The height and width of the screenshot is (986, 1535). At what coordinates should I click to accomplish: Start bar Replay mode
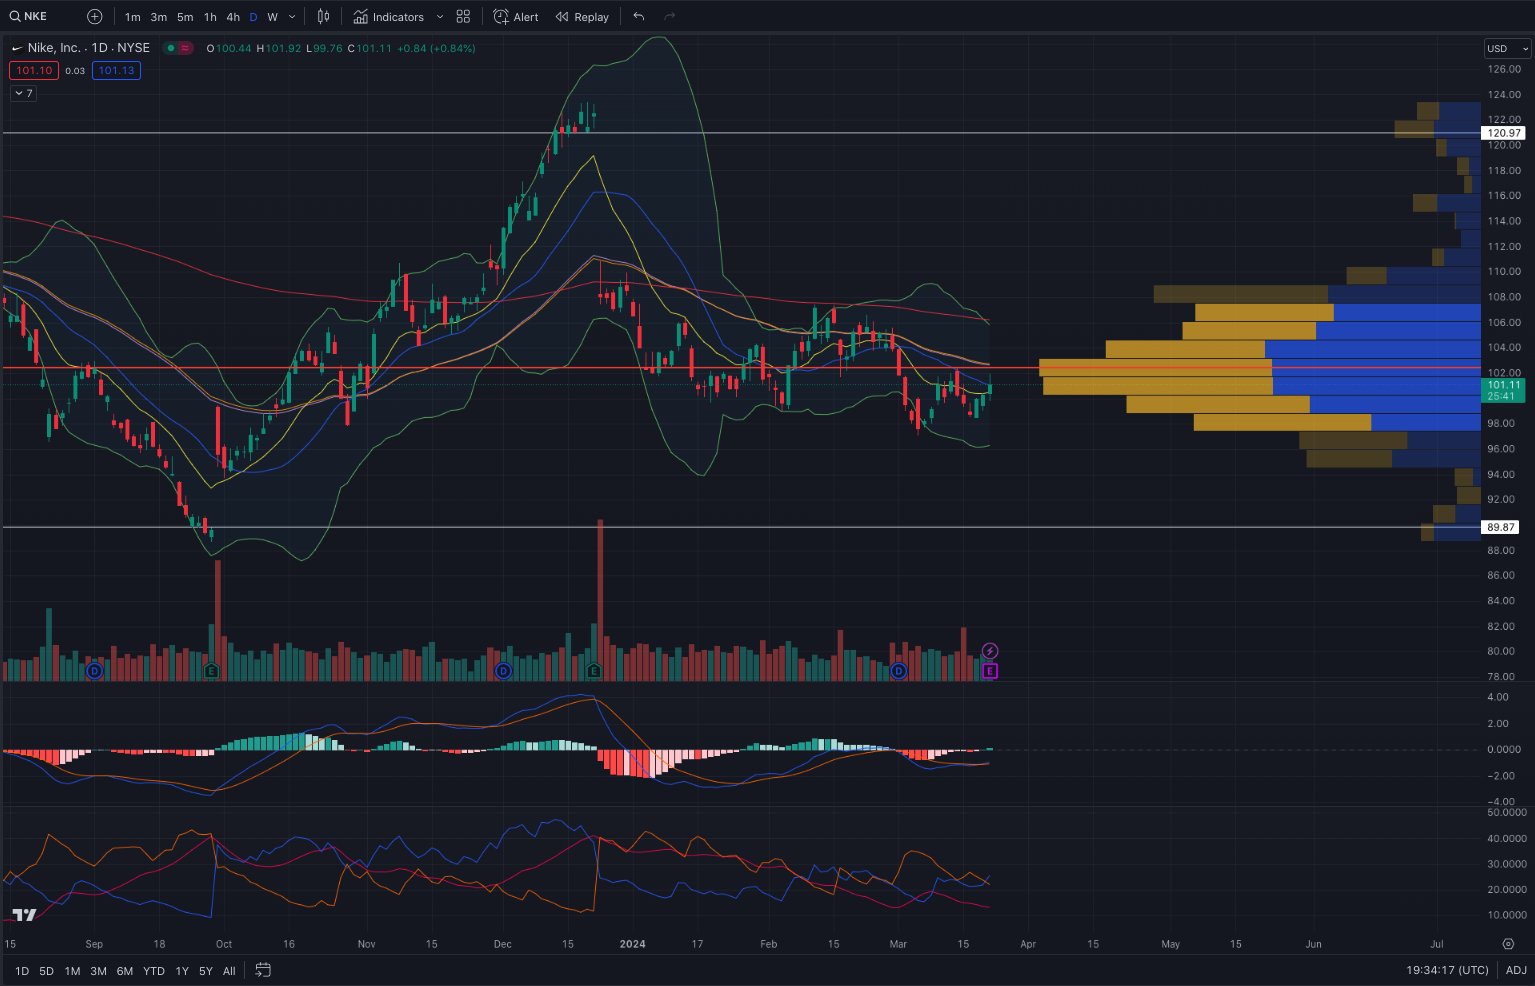[x=582, y=16]
